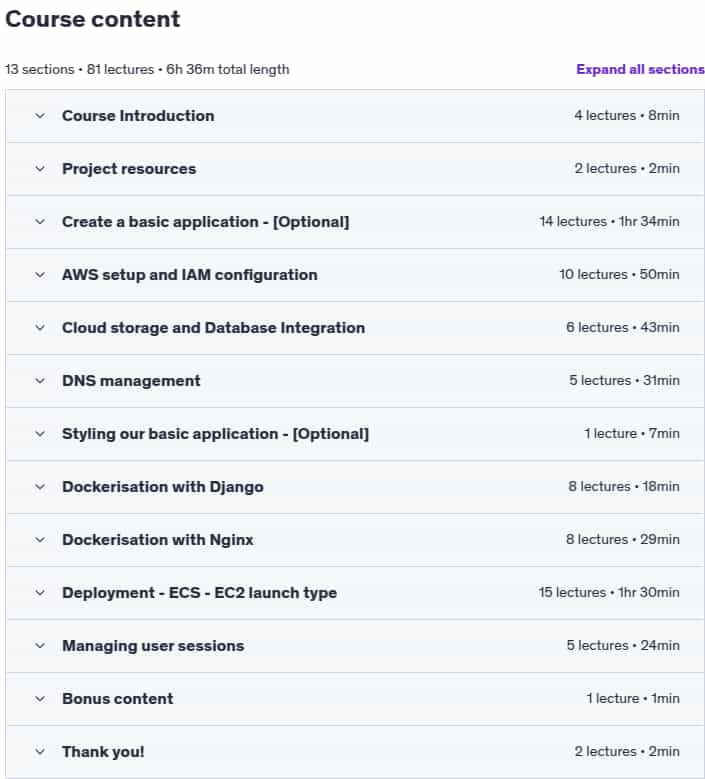Click '5 lectures • 31min' text
This screenshot has width=705, height=779.
point(625,381)
